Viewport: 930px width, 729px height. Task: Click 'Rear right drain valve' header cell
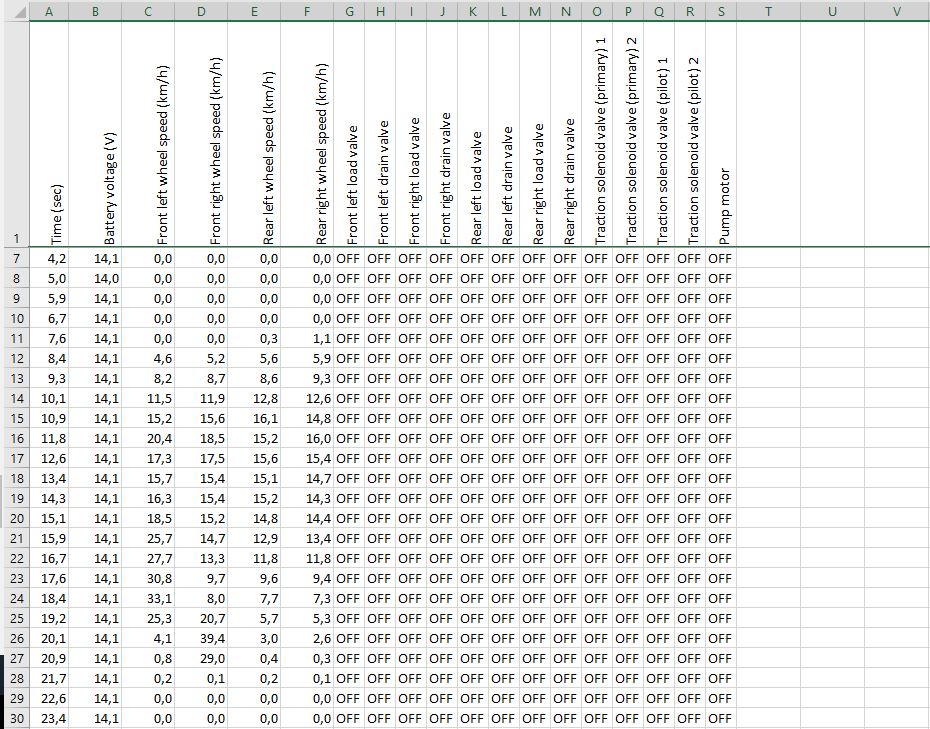click(x=566, y=134)
